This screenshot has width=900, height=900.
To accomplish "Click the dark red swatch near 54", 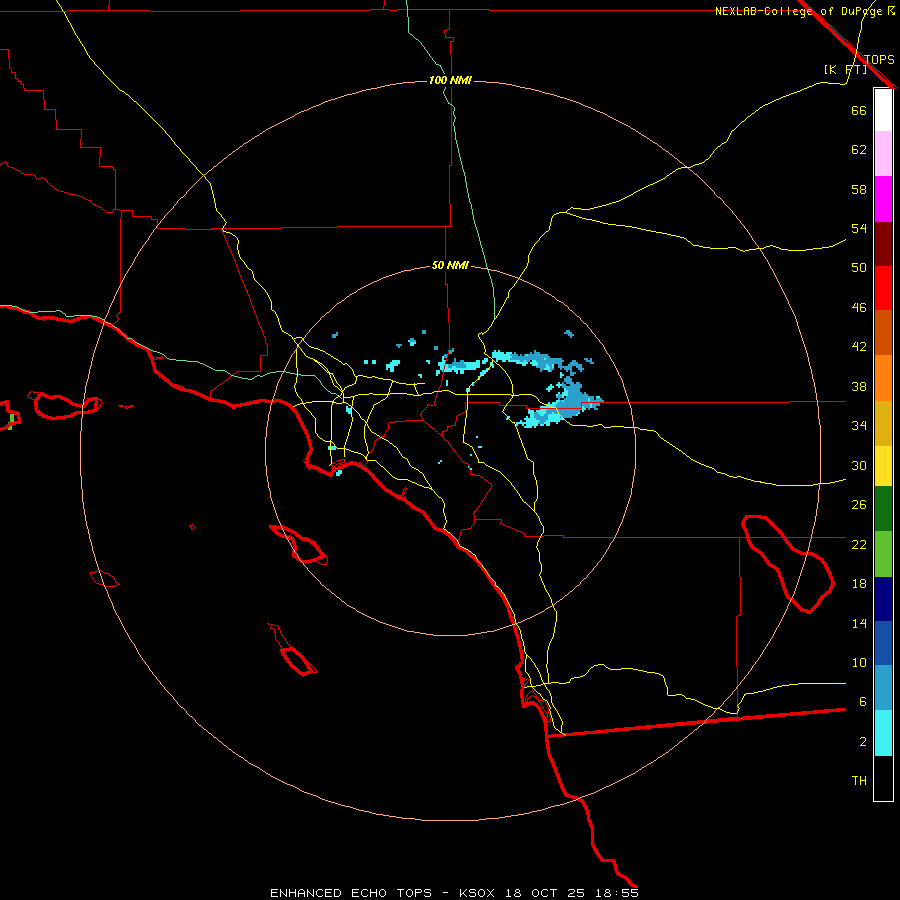I will [x=883, y=243].
